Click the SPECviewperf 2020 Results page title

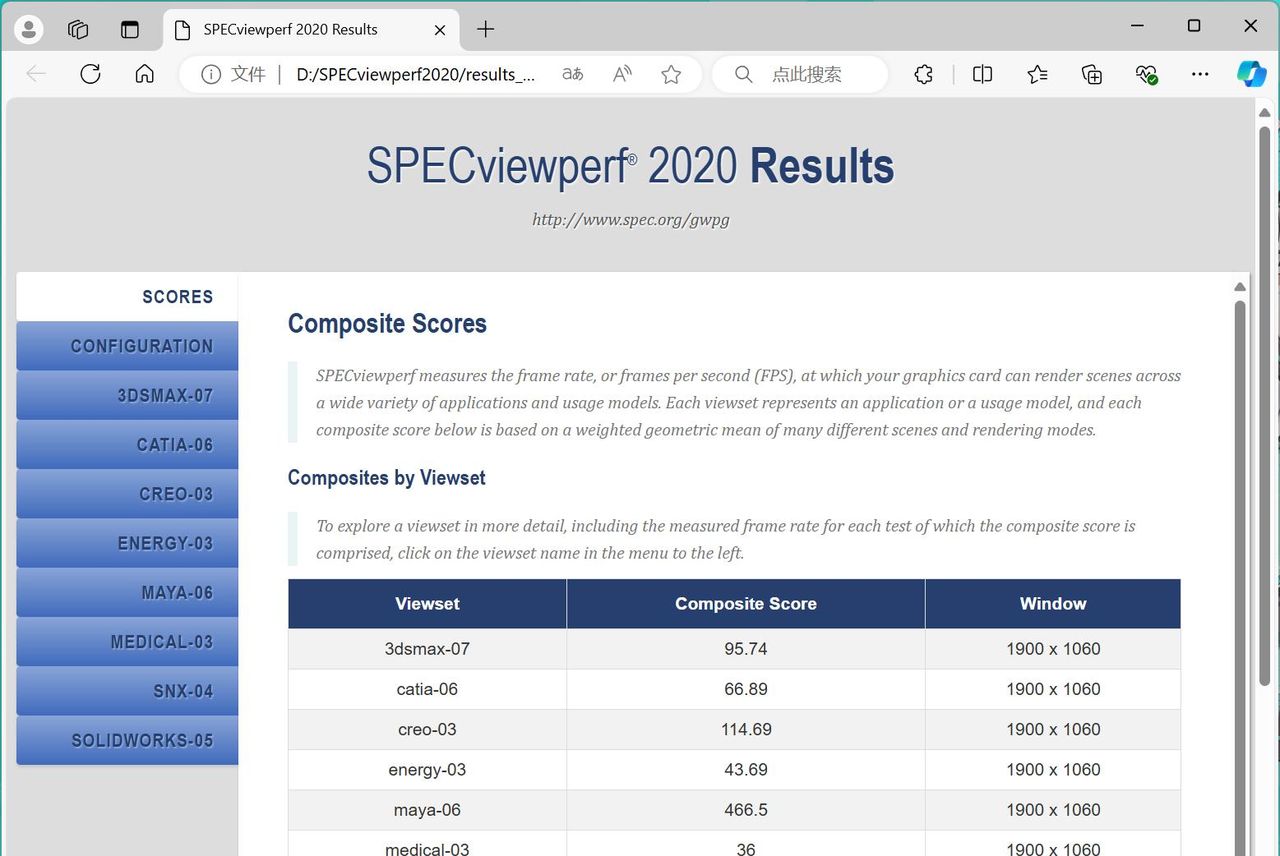[x=630, y=166]
